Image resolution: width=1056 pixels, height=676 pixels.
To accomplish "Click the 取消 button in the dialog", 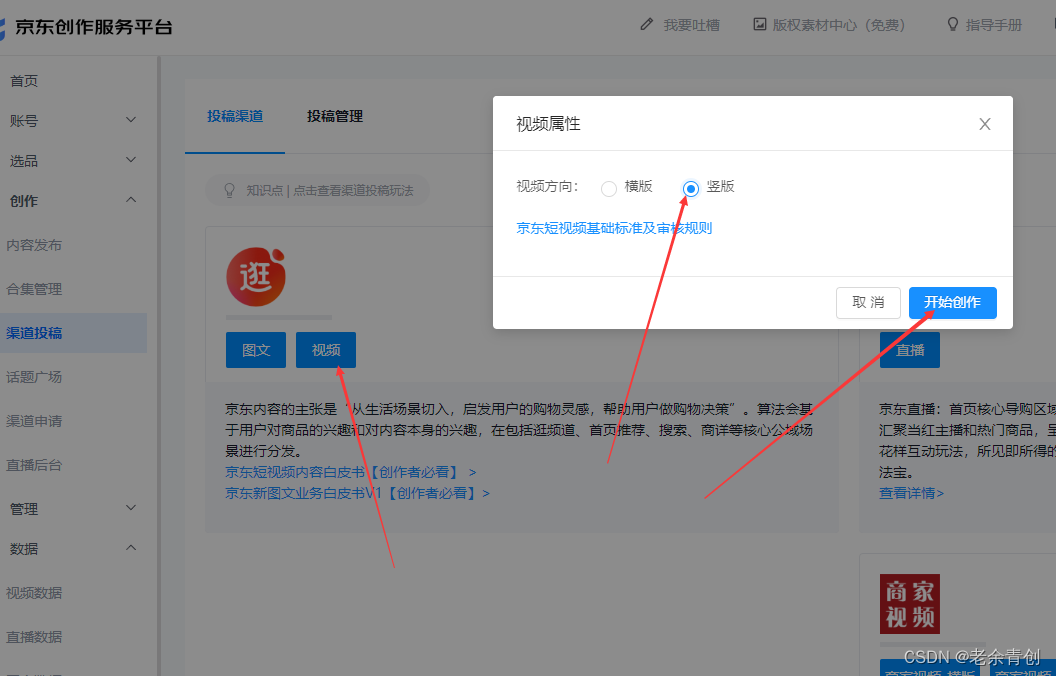I will 868,303.
